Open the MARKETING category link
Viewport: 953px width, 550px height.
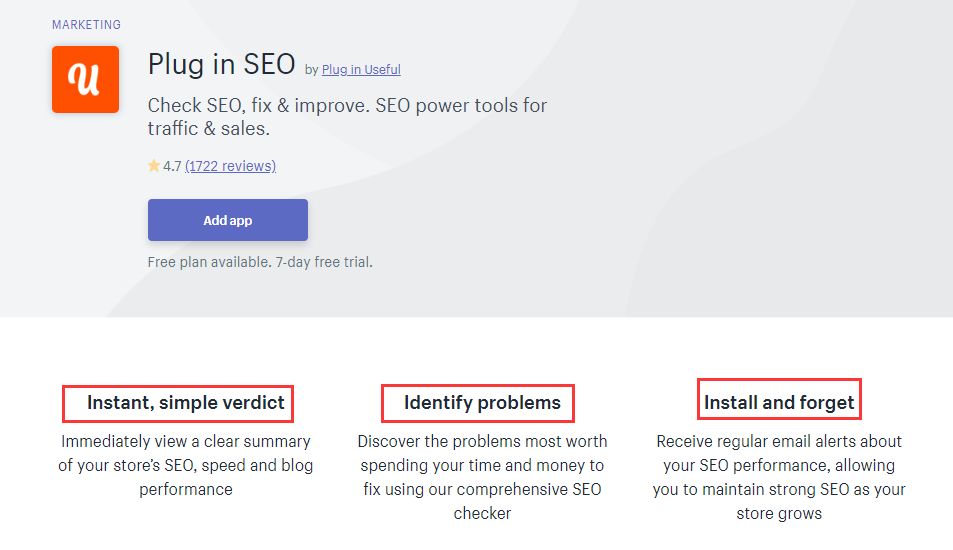click(86, 25)
